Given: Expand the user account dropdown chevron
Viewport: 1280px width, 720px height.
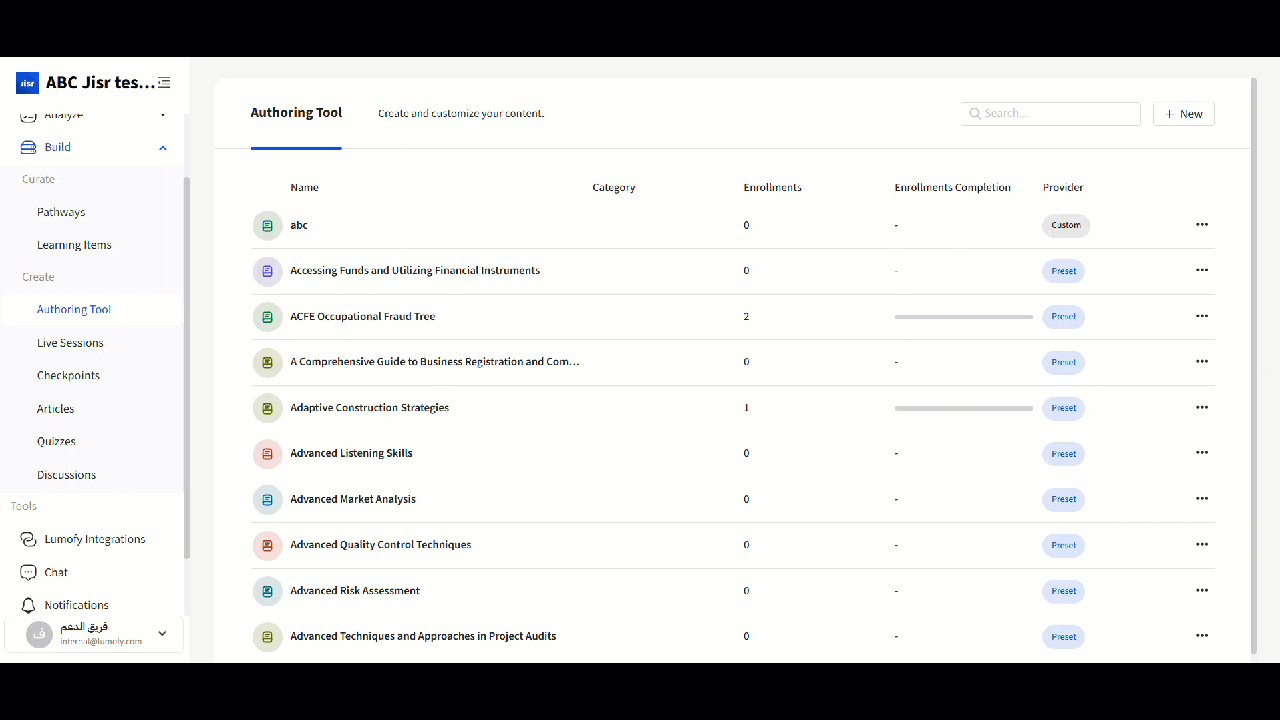Looking at the screenshot, I should coord(162,633).
